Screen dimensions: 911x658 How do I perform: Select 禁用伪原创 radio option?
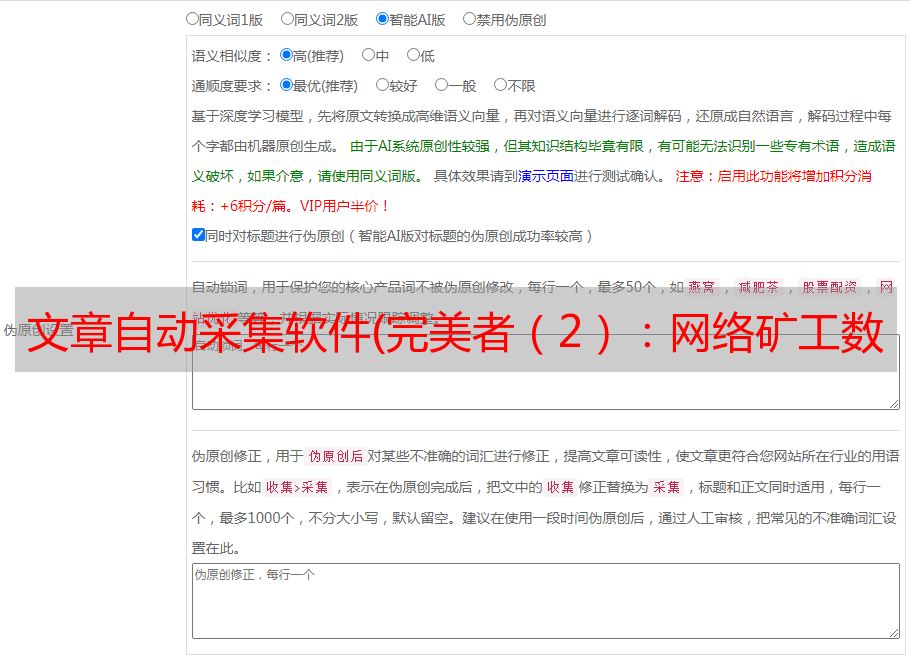469,19
